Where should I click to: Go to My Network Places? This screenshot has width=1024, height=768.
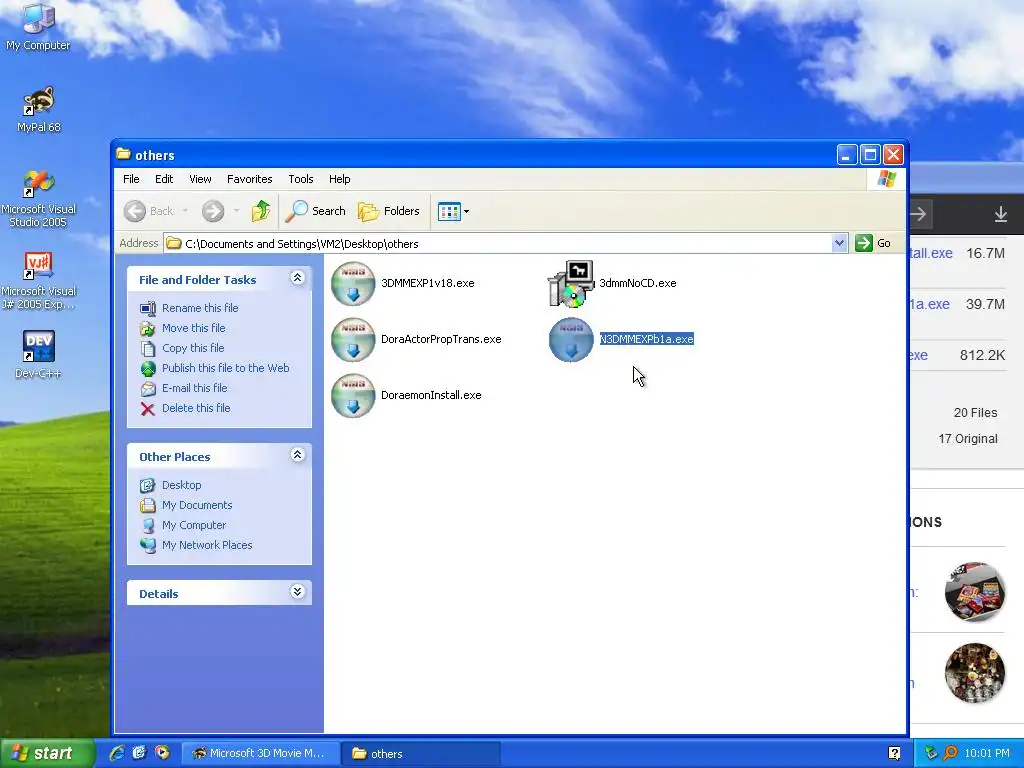(x=207, y=545)
